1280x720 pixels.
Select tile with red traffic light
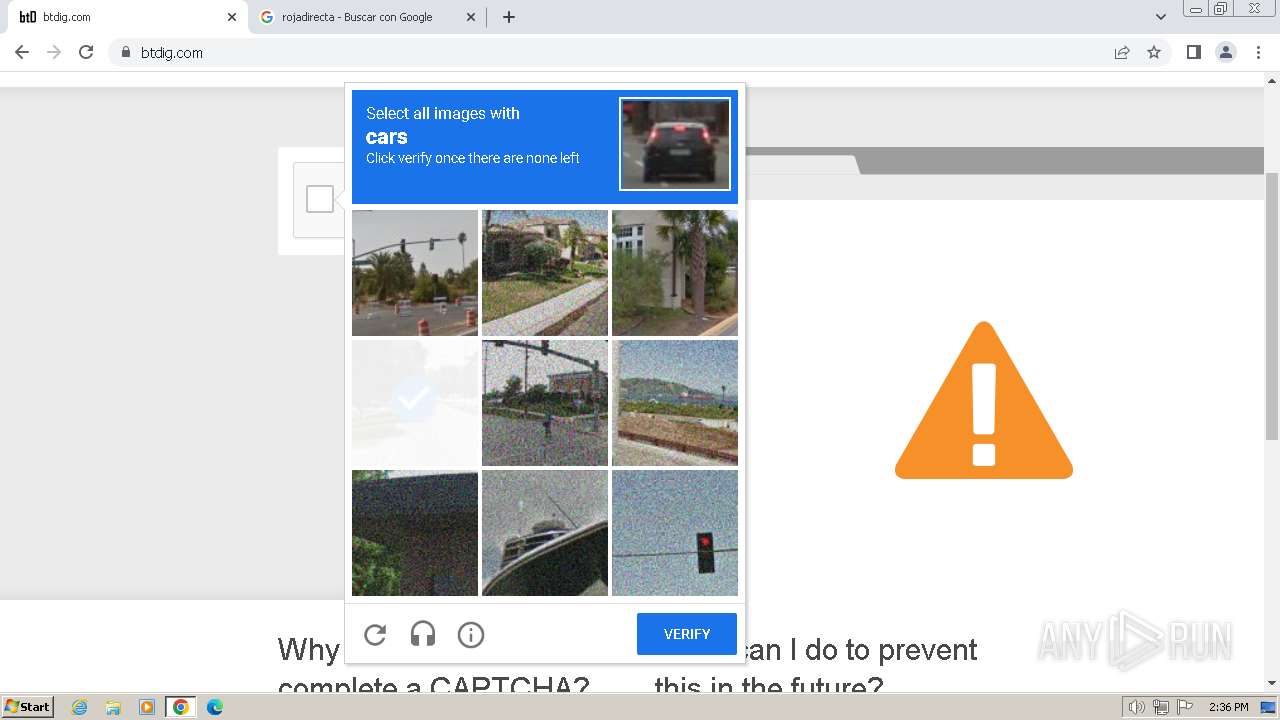[x=675, y=533]
